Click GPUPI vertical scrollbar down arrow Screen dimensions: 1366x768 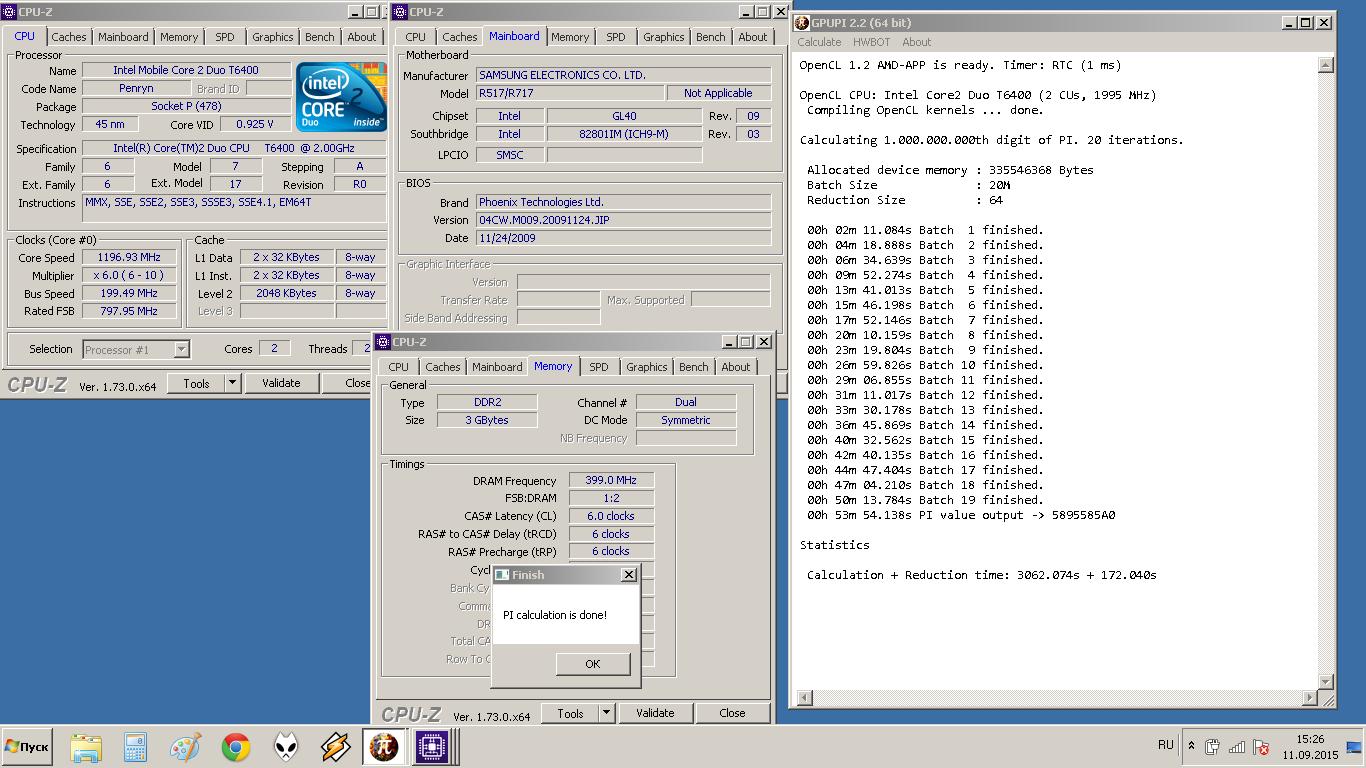pyautogui.click(x=1326, y=682)
